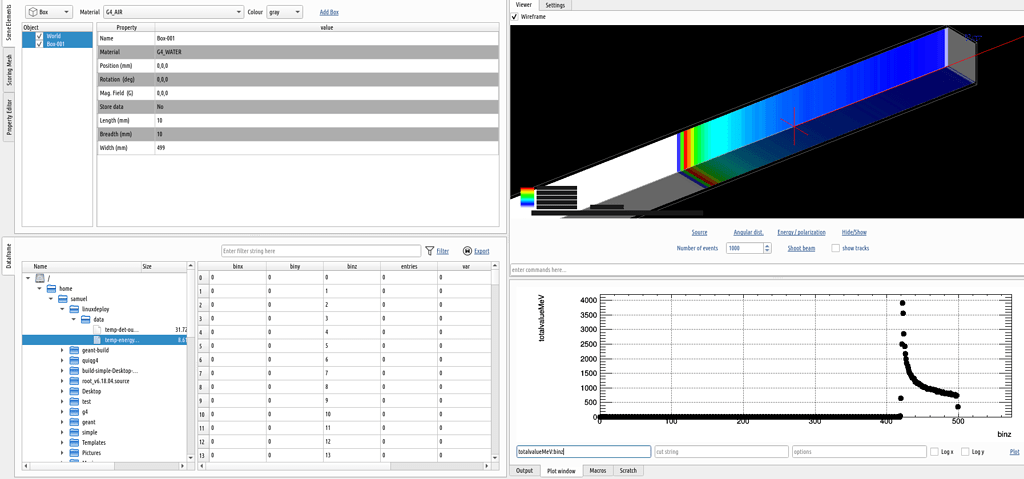Click the Export icon in data panel
The height and width of the screenshot is (479, 1024).
coord(467,251)
